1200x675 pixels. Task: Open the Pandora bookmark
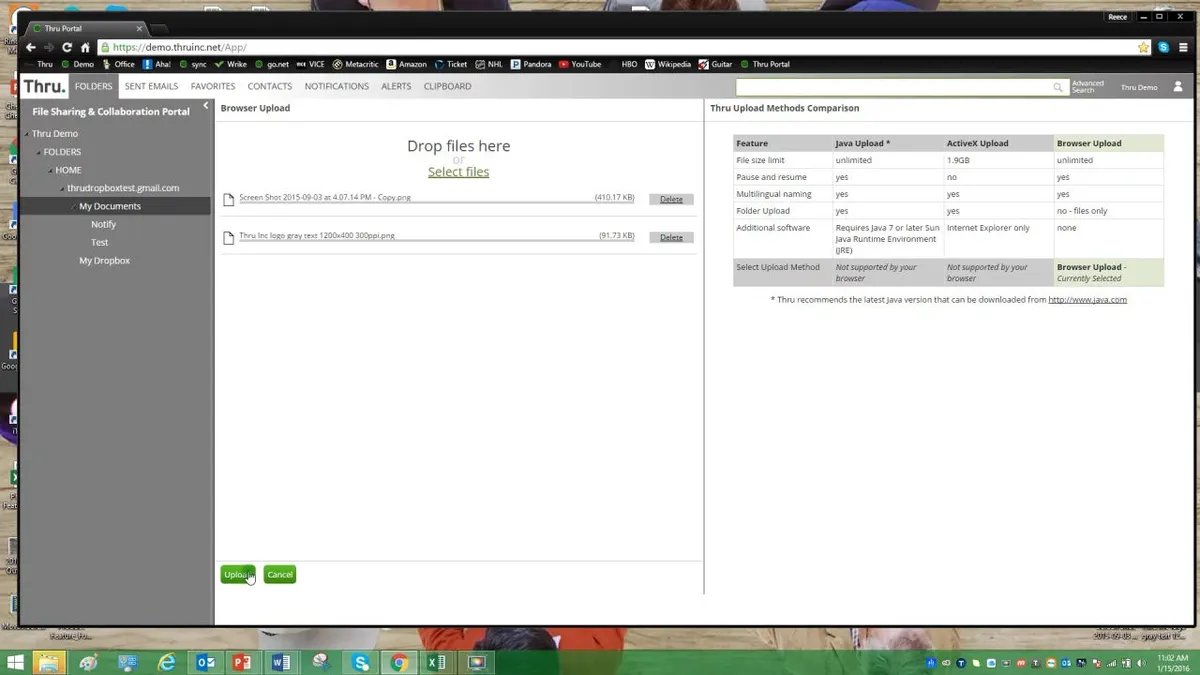(531, 64)
